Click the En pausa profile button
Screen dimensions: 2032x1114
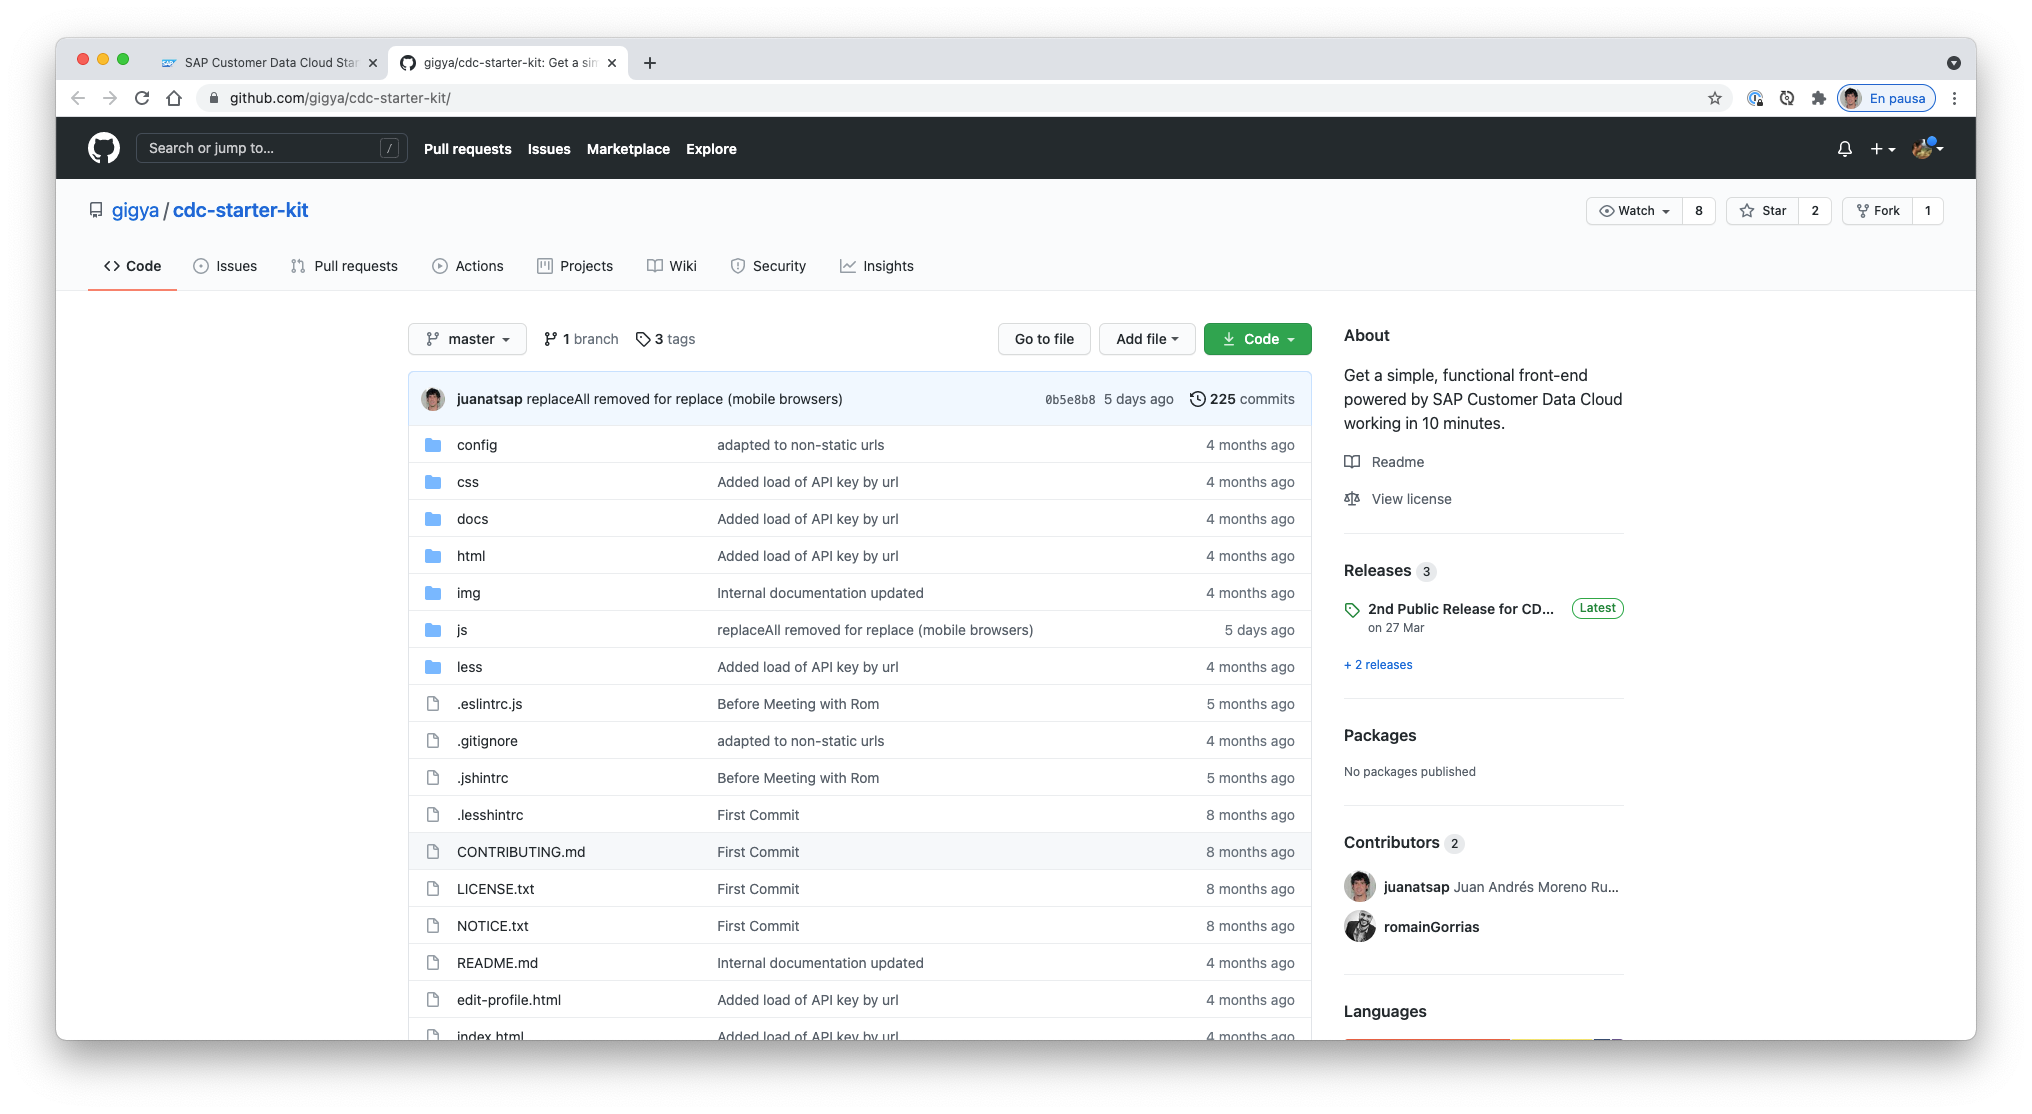(x=1886, y=98)
